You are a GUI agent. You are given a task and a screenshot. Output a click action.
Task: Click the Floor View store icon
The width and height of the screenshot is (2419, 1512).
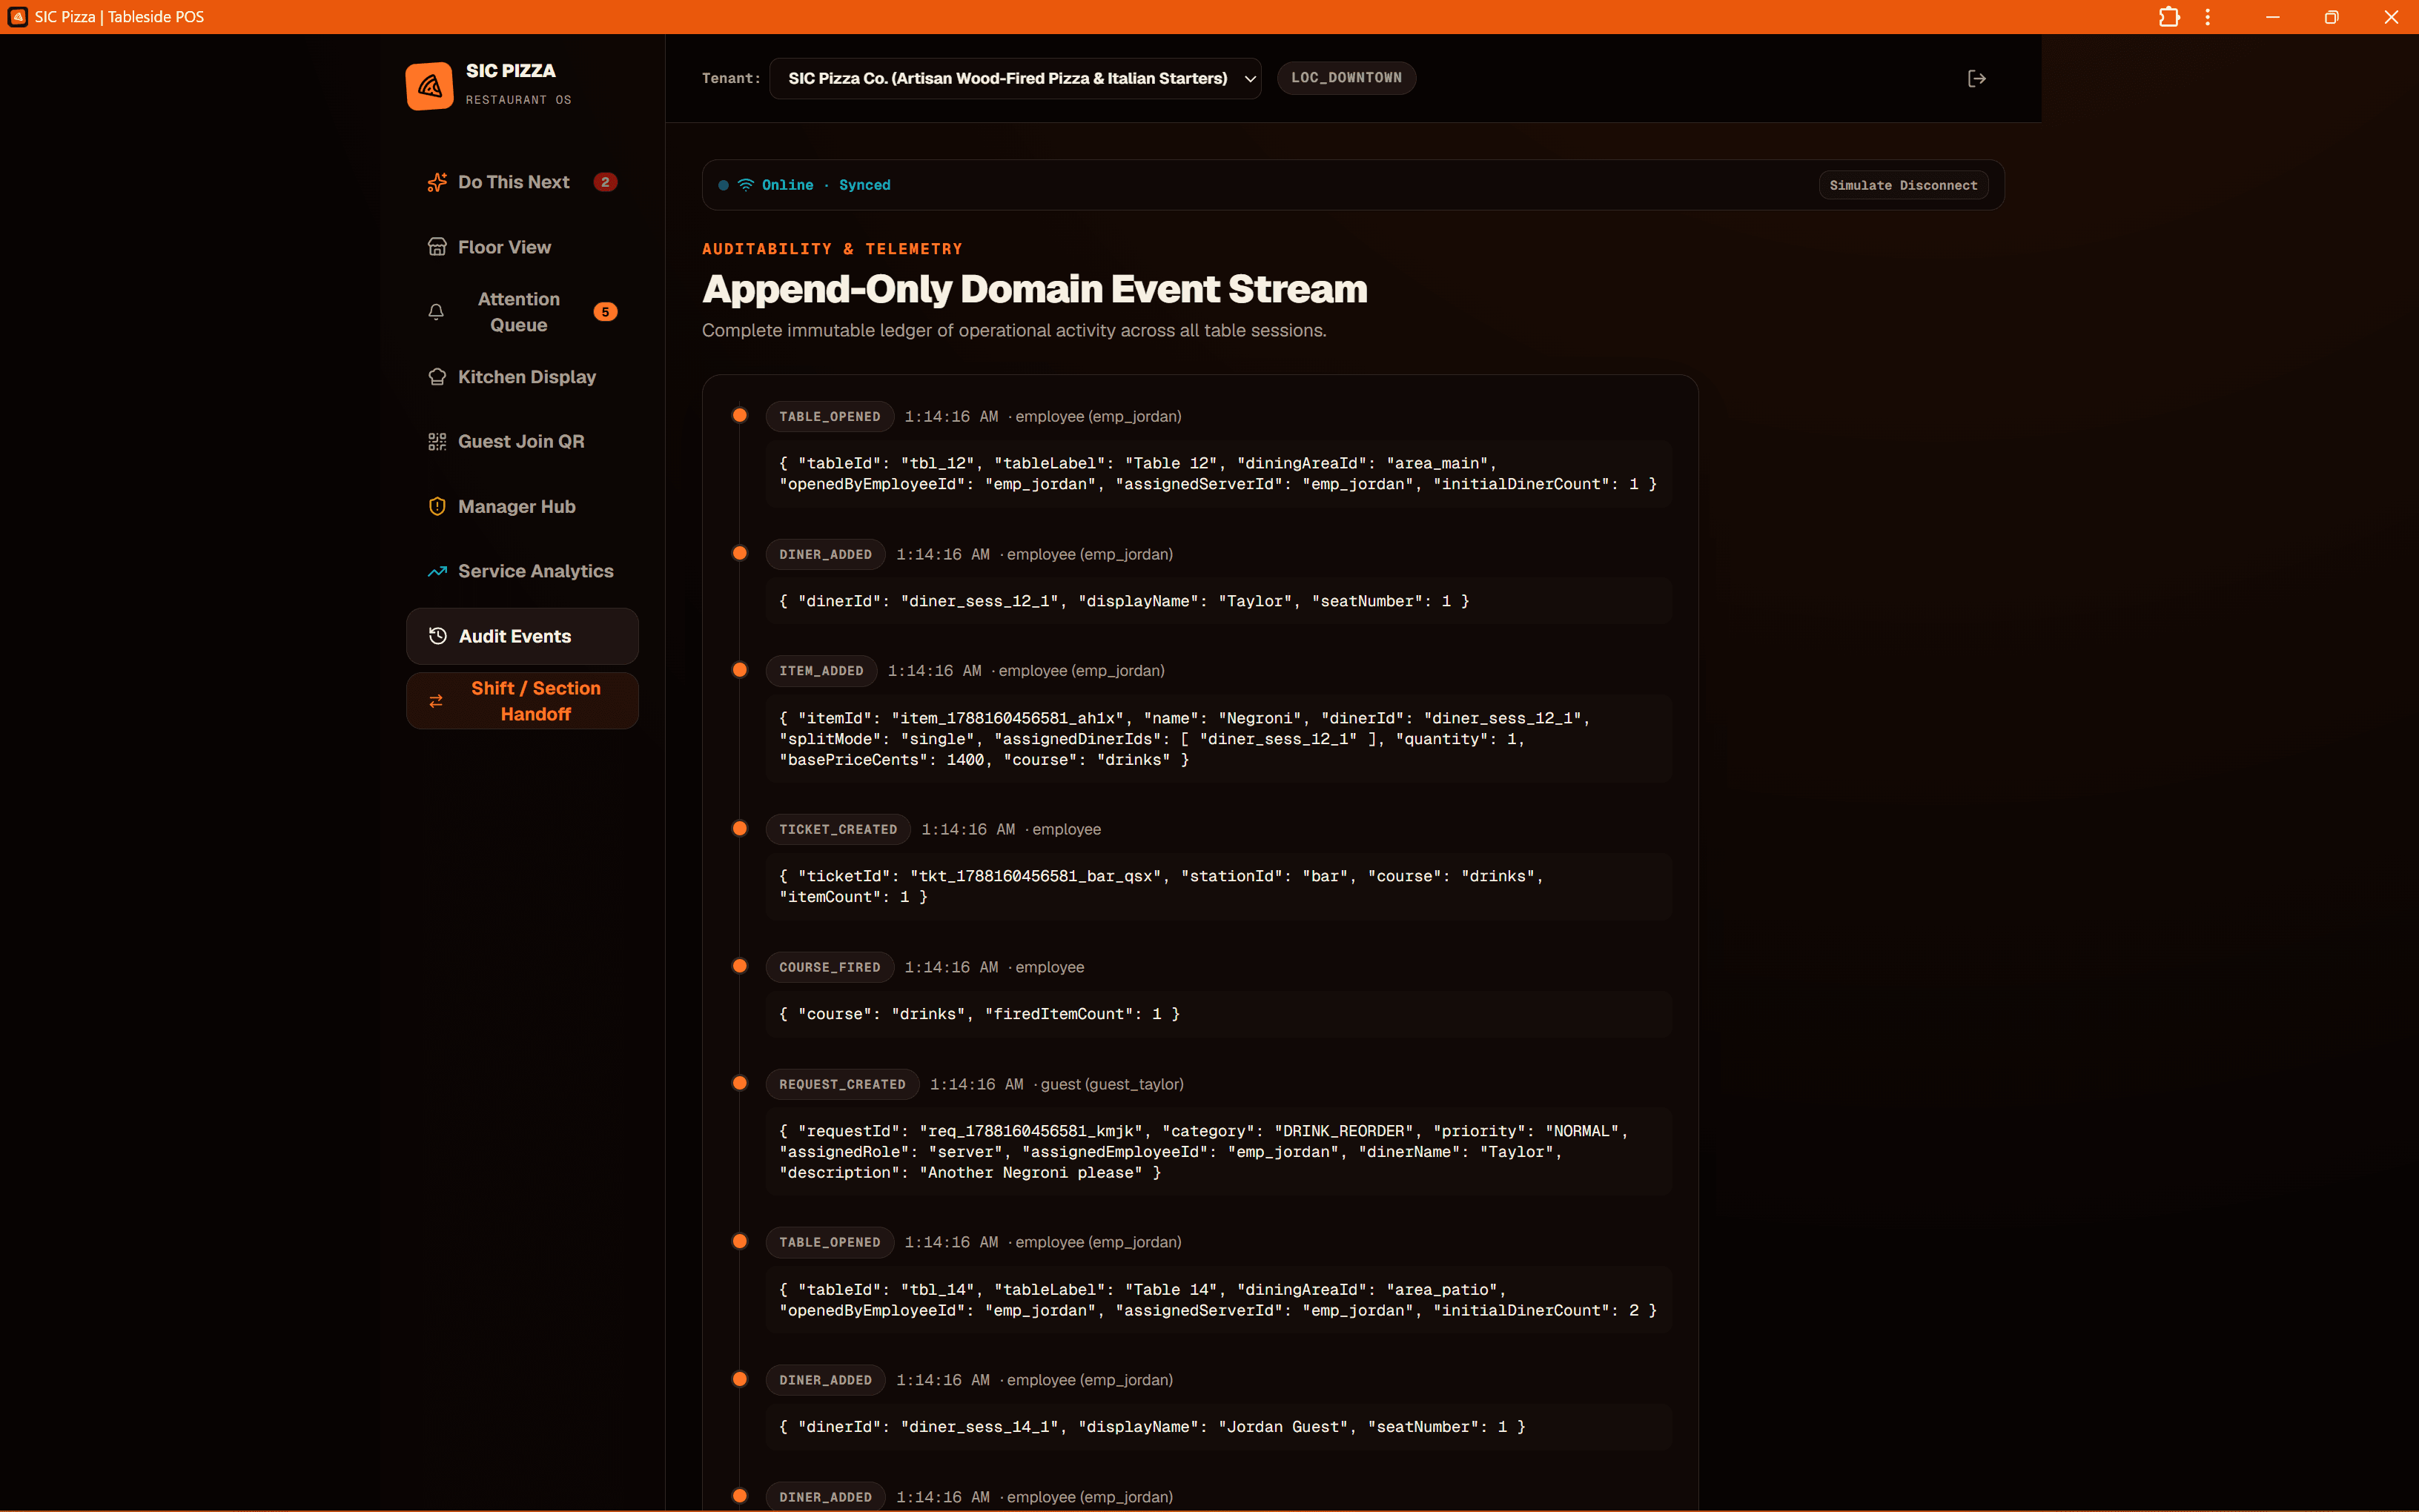(437, 247)
